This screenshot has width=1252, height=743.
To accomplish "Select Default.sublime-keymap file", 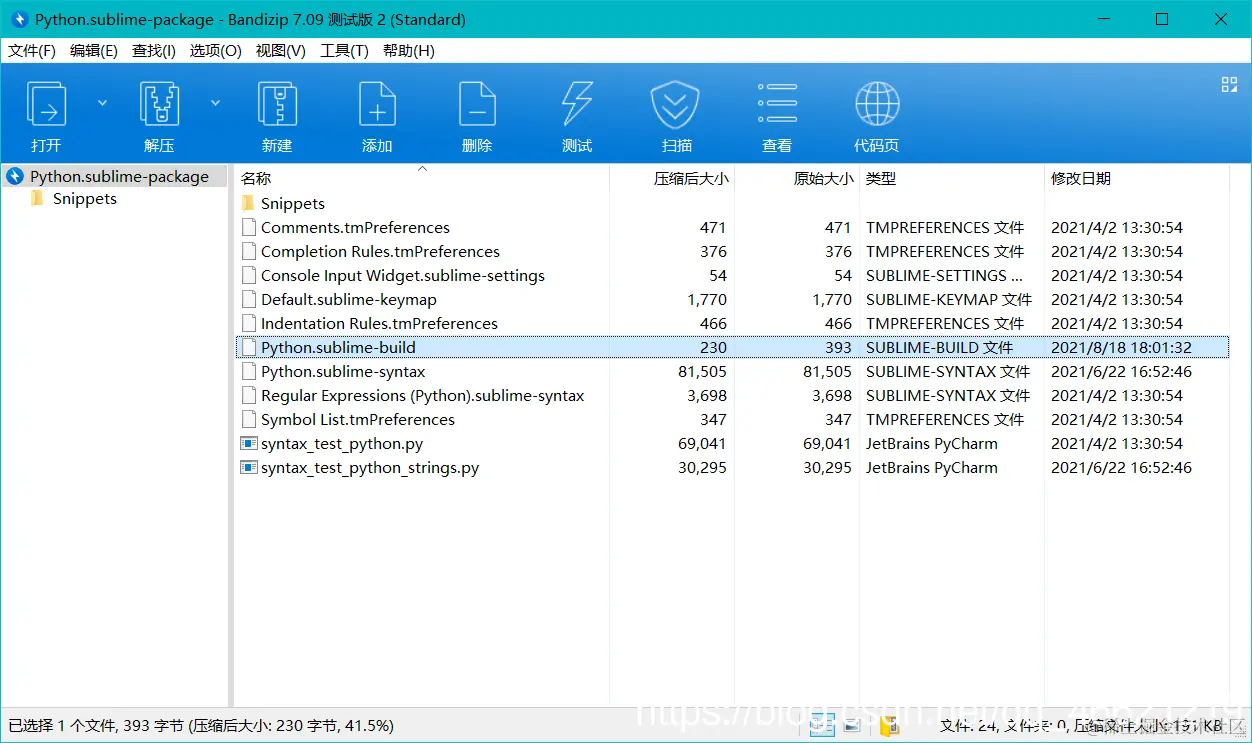I will 349,299.
